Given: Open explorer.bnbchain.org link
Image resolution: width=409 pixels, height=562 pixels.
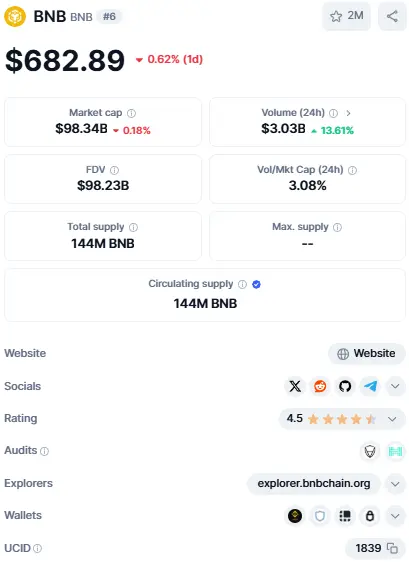Looking at the screenshot, I should point(314,484).
